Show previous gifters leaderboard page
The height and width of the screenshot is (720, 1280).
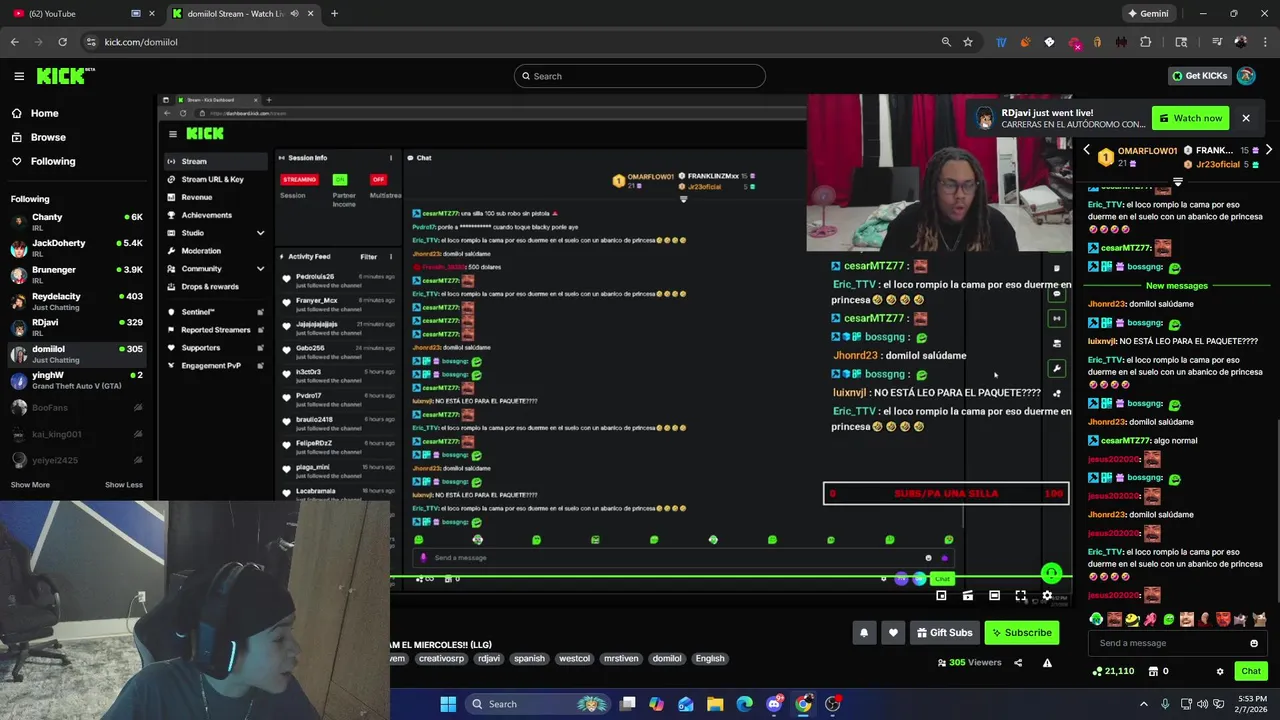pos(1087,150)
